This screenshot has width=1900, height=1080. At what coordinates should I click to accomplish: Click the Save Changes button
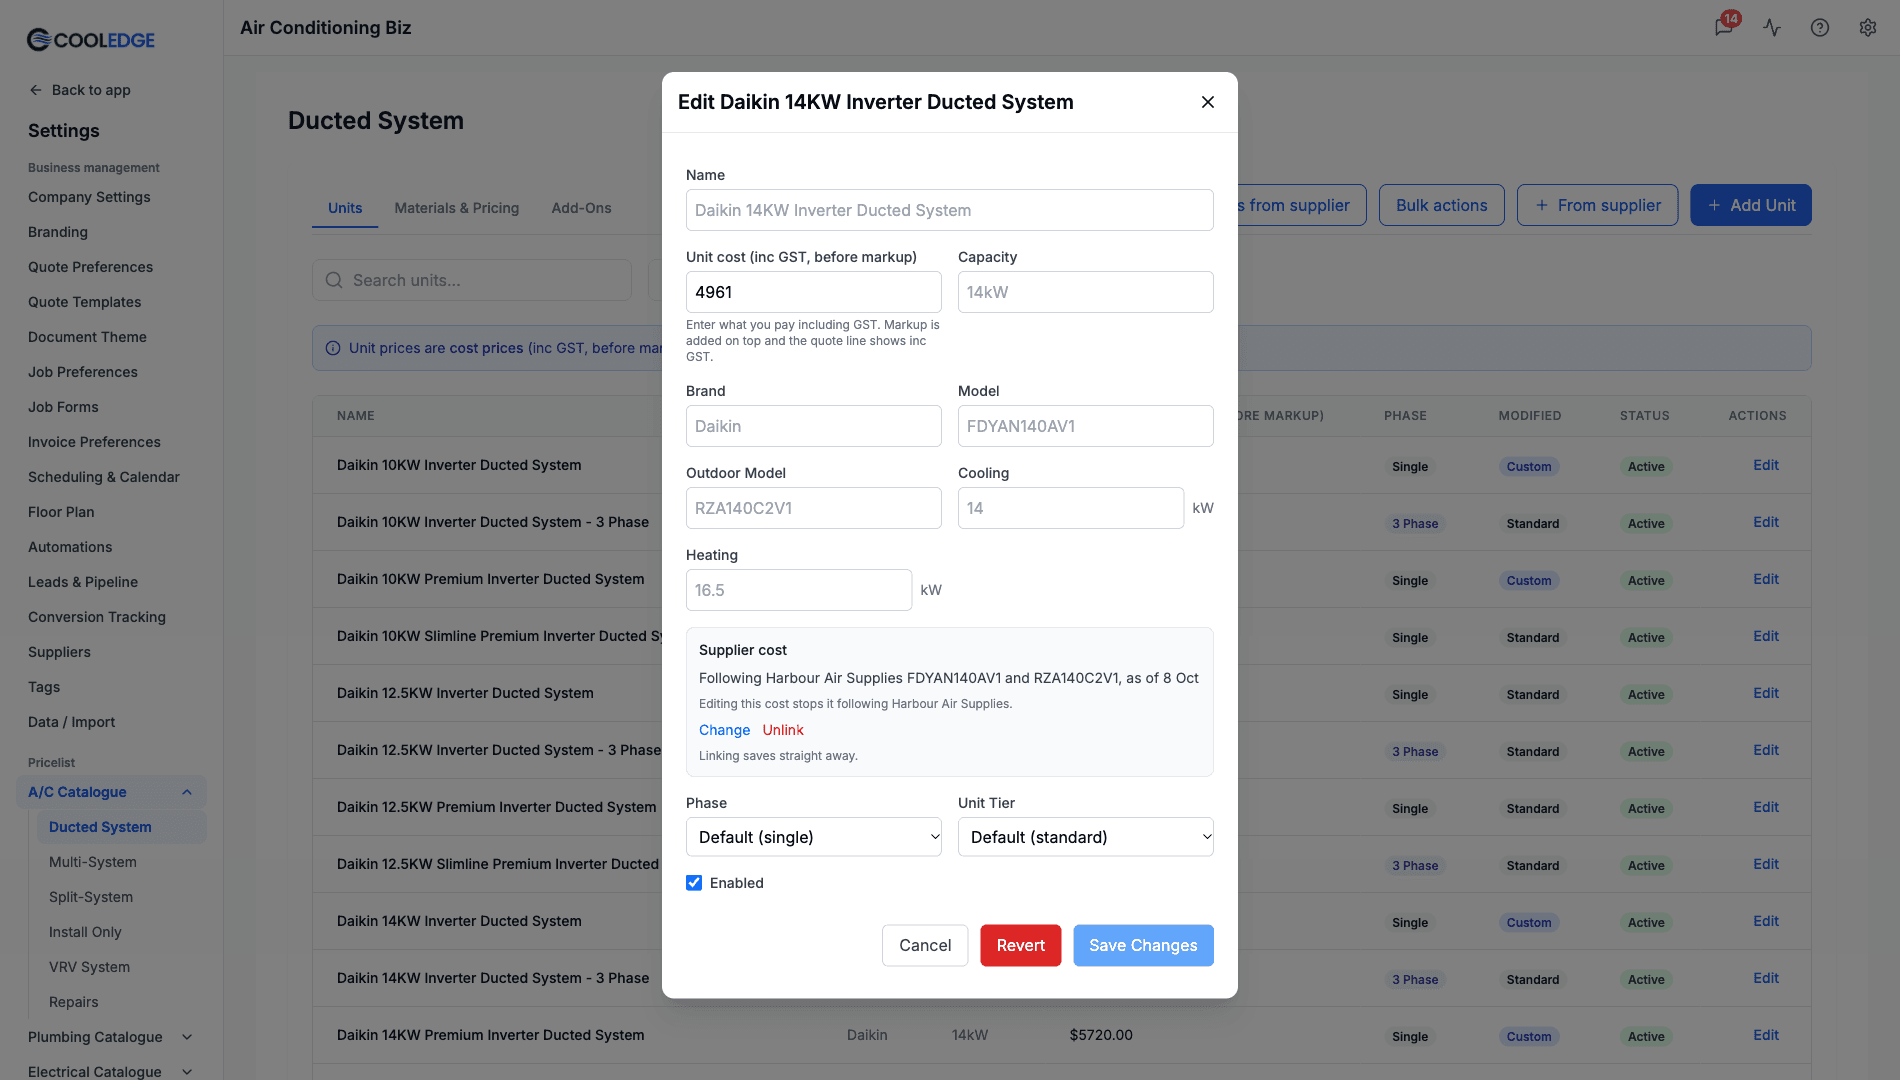coord(1143,945)
